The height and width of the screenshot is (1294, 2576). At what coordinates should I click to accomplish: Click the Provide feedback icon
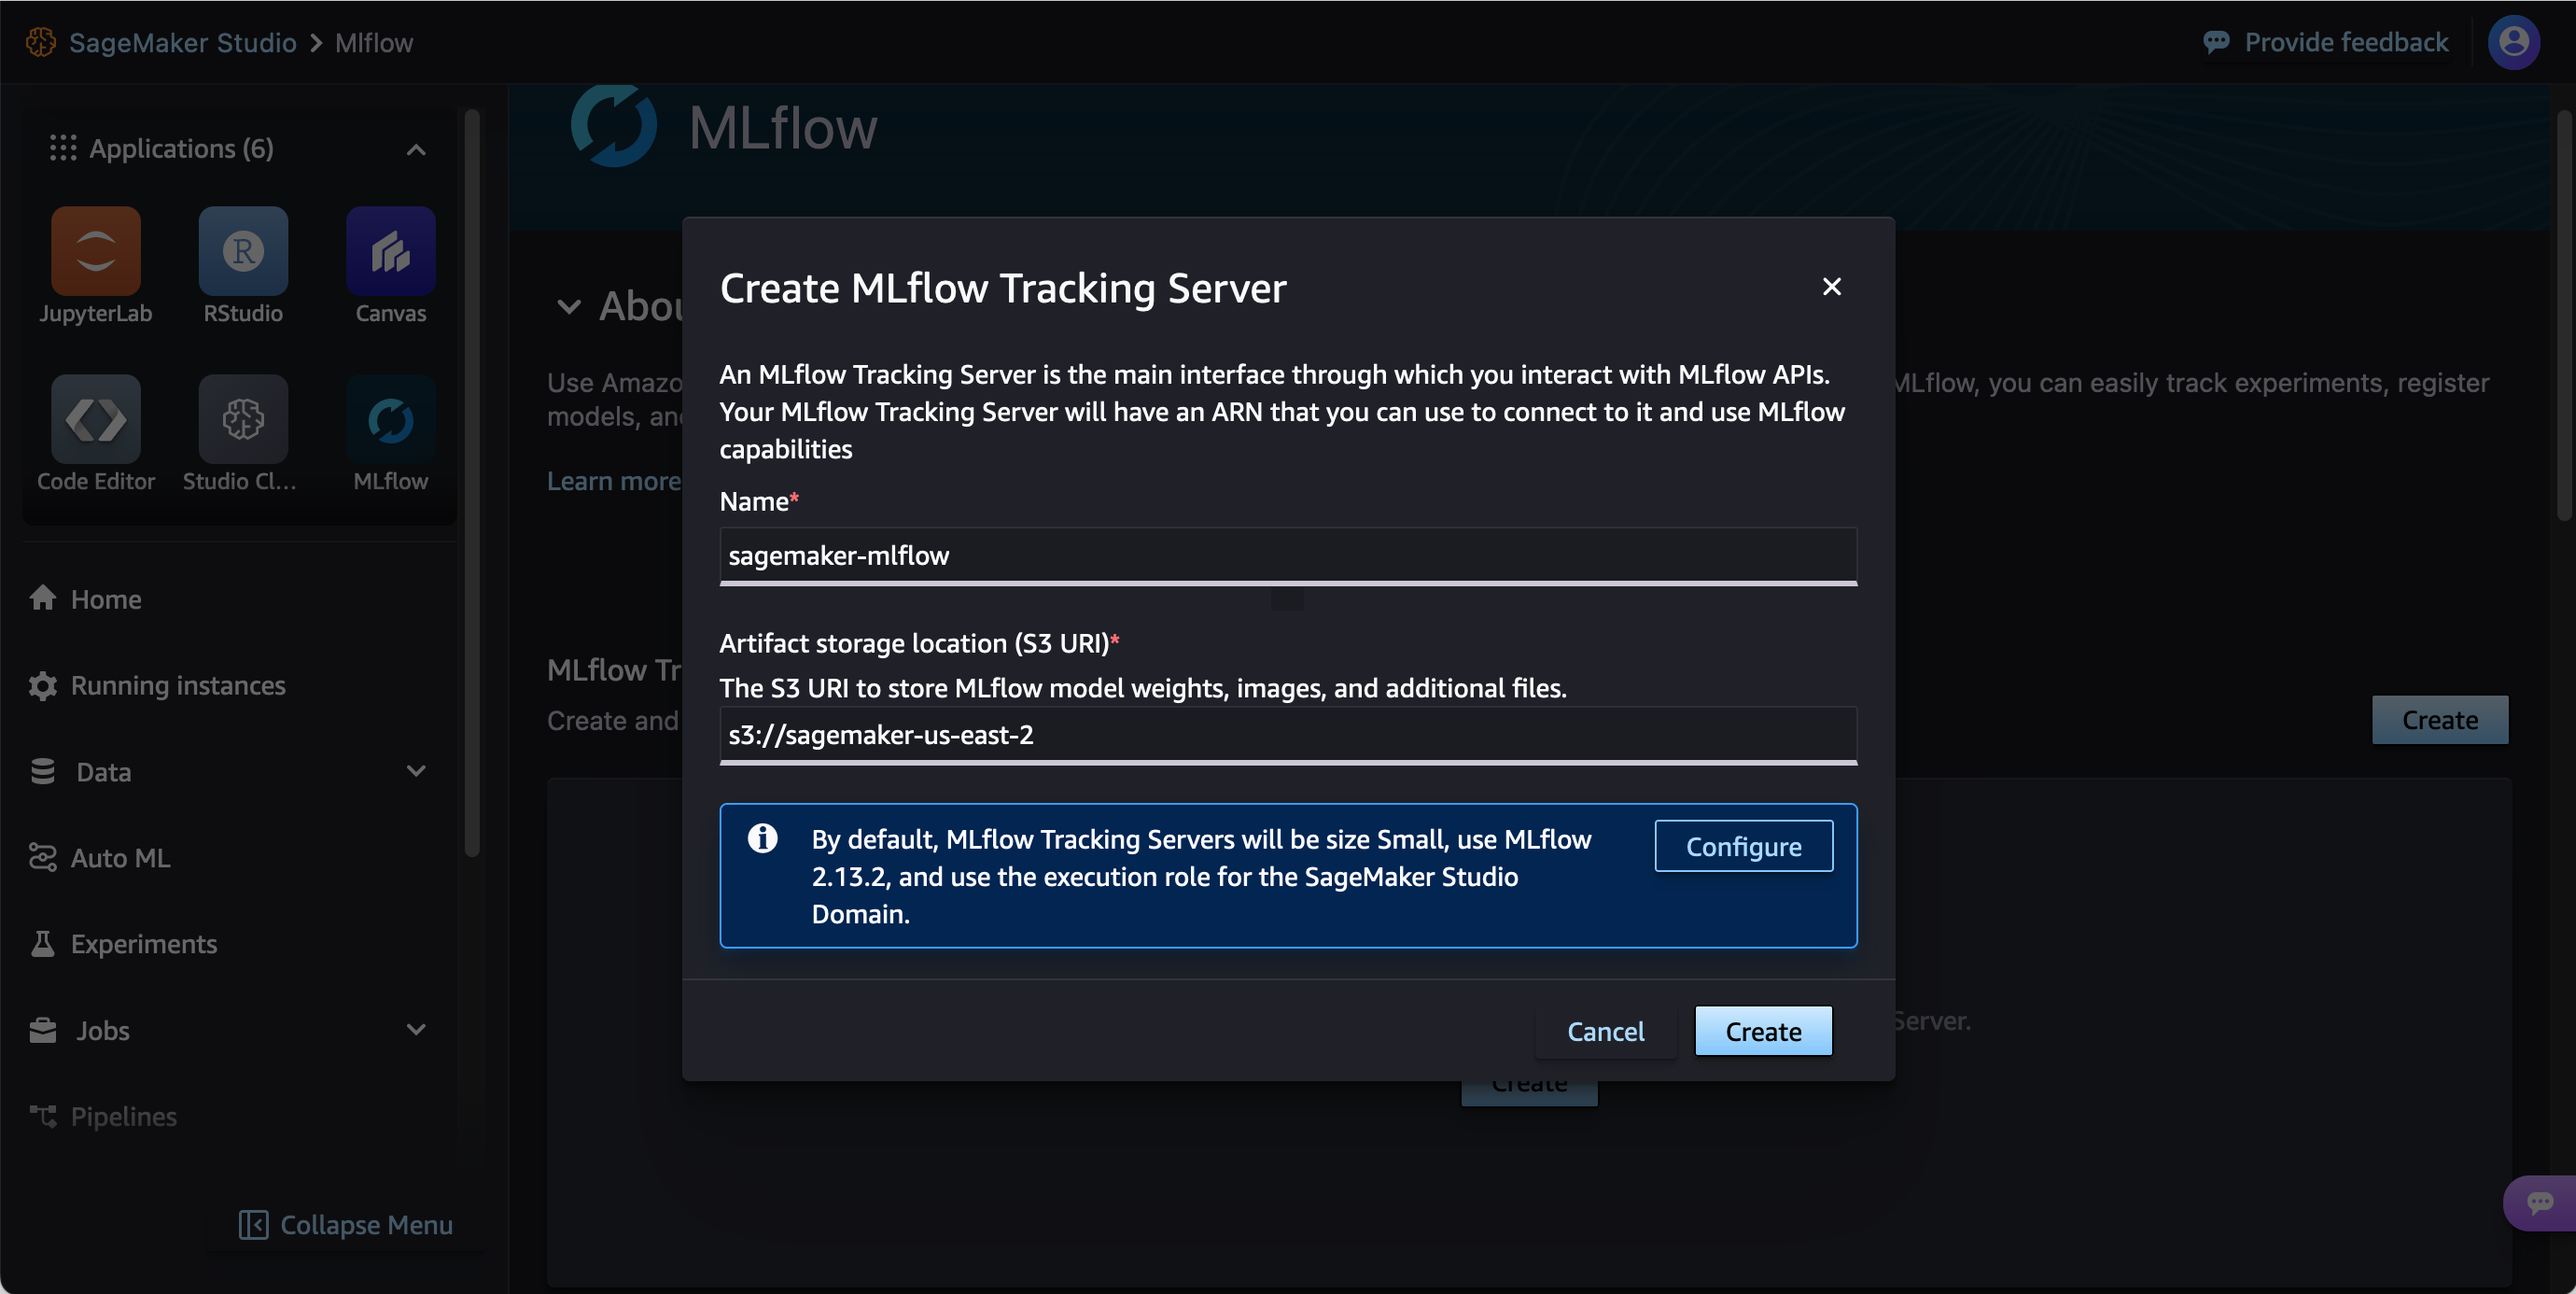pyautogui.click(x=2219, y=39)
